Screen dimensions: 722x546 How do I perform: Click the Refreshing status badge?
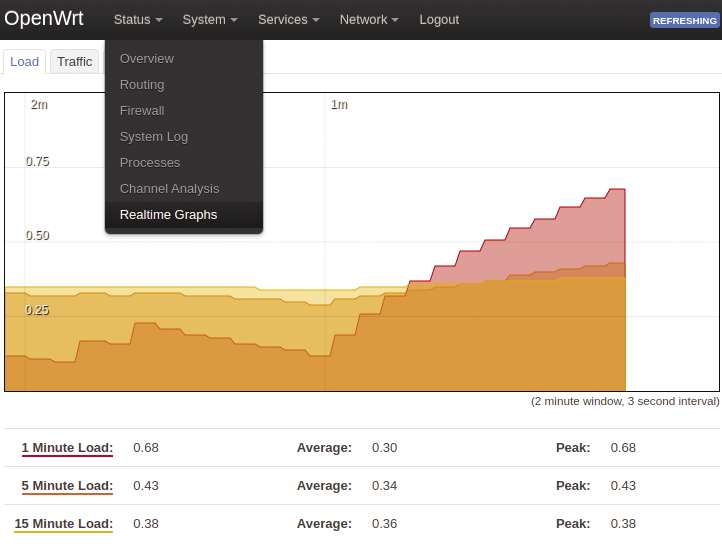[684, 21]
